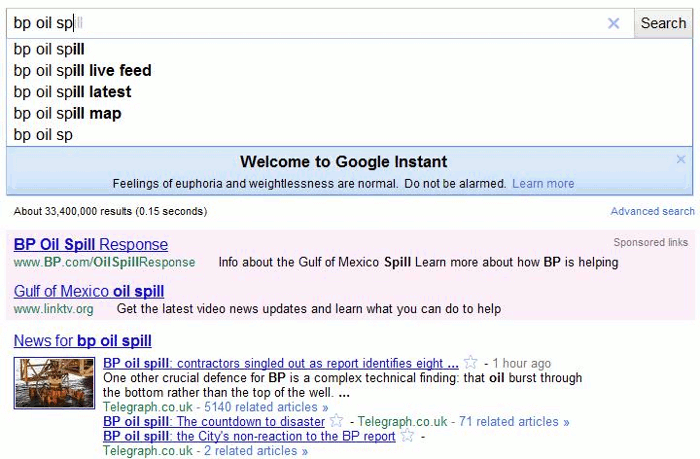Screen dimensions: 700x459
Task: Click the oil rig news thumbnail
Action: [x=54, y=383]
